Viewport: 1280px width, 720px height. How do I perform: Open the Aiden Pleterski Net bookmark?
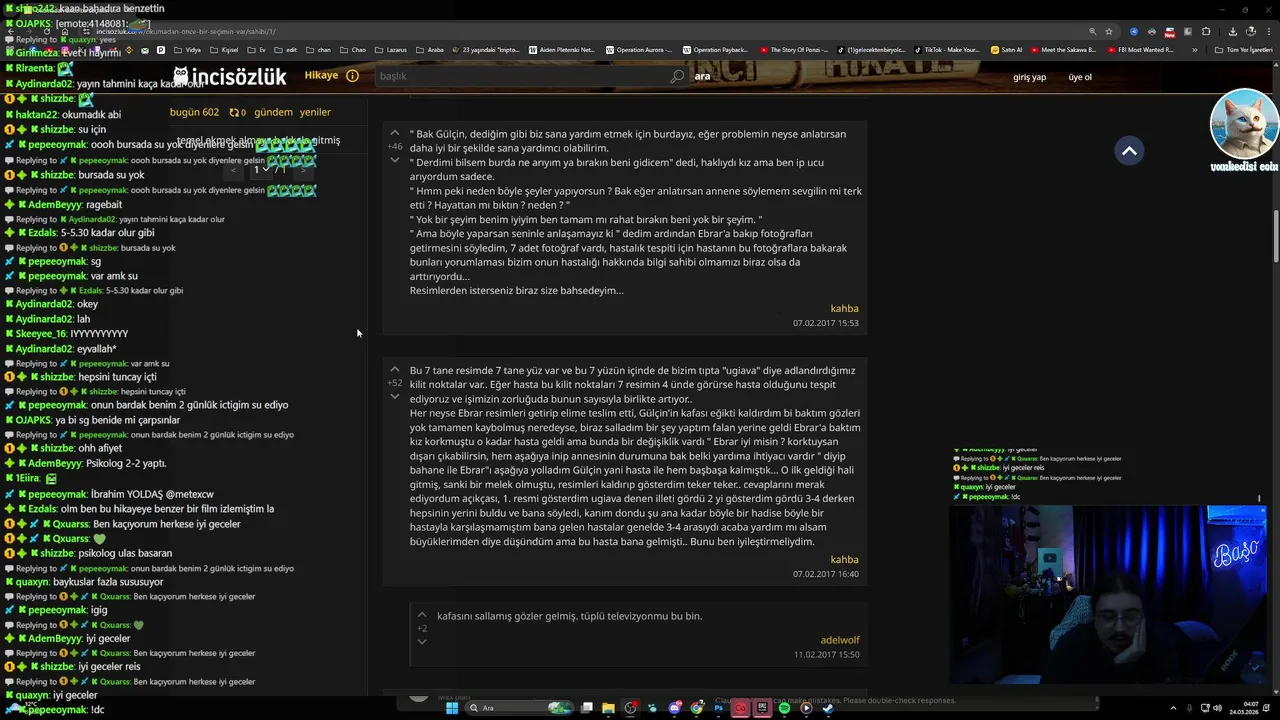pos(562,50)
